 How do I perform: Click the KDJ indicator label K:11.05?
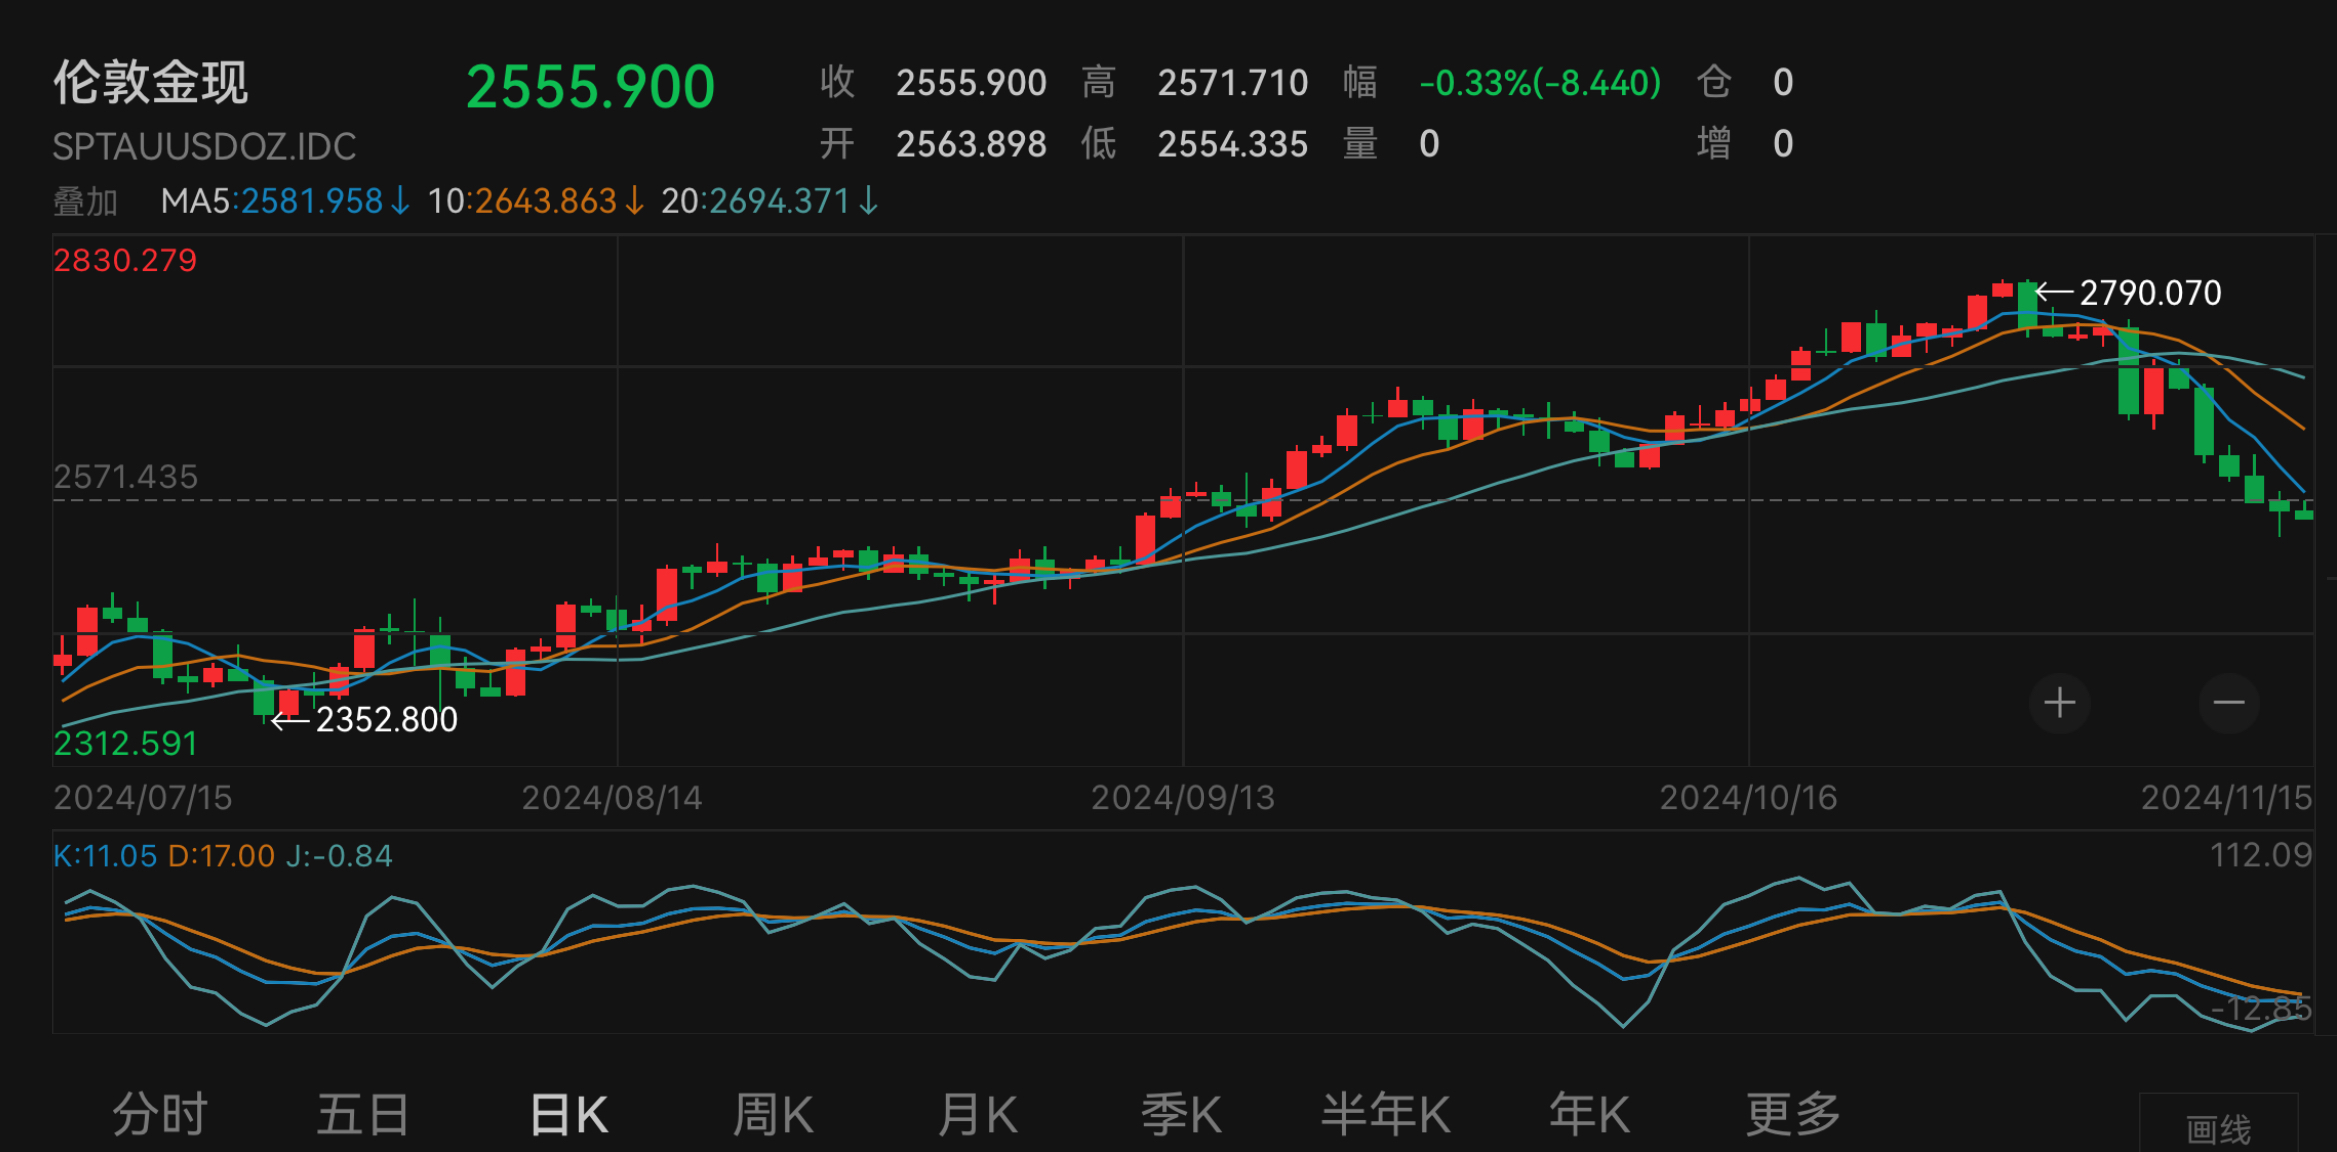(x=105, y=856)
